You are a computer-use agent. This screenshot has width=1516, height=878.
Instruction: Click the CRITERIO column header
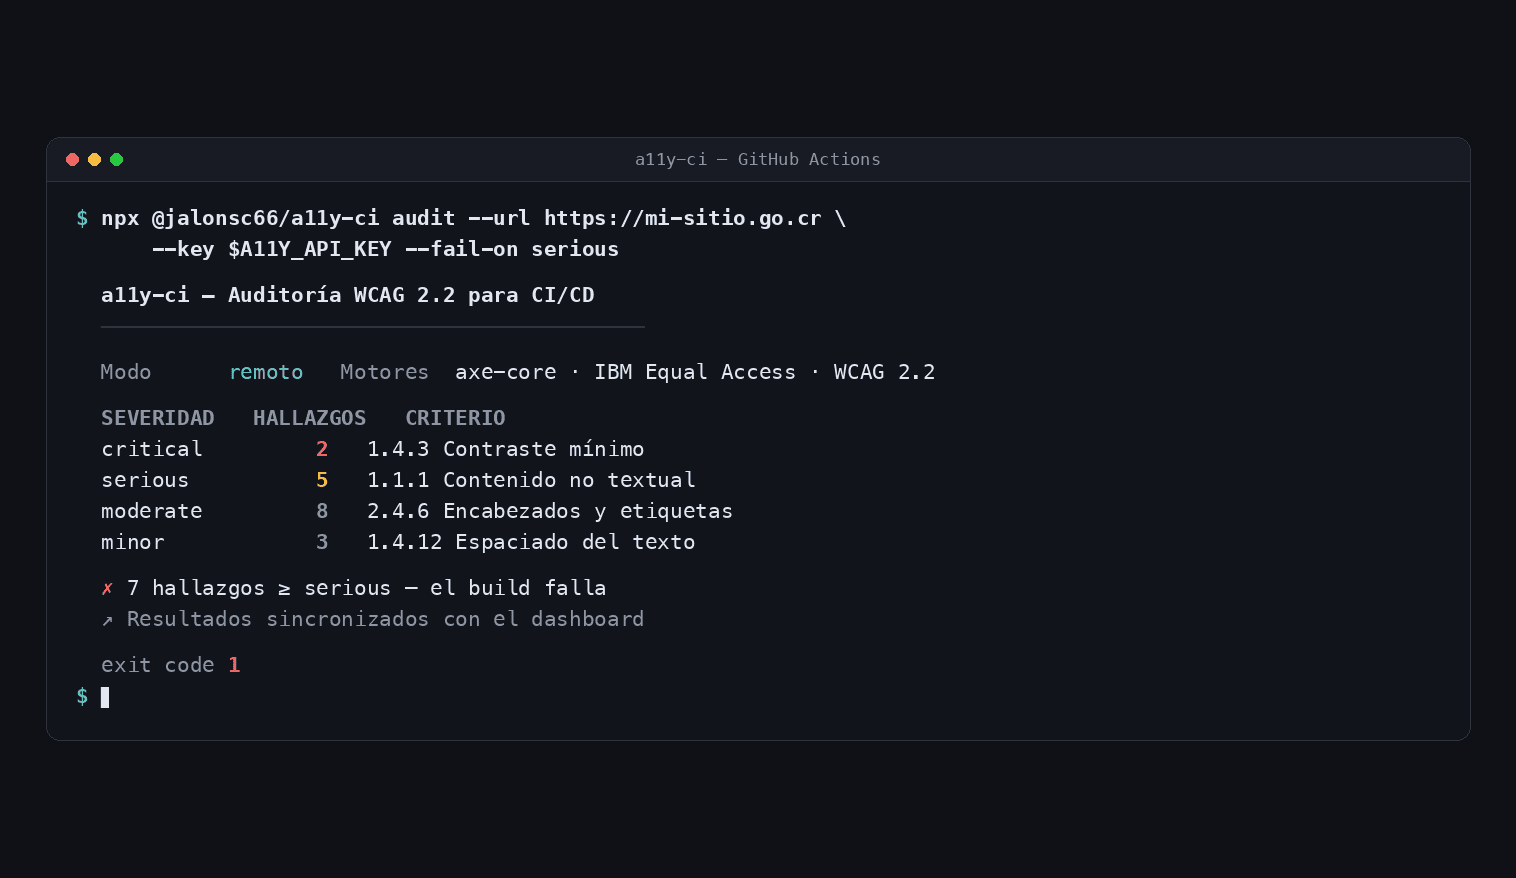pos(455,418)
